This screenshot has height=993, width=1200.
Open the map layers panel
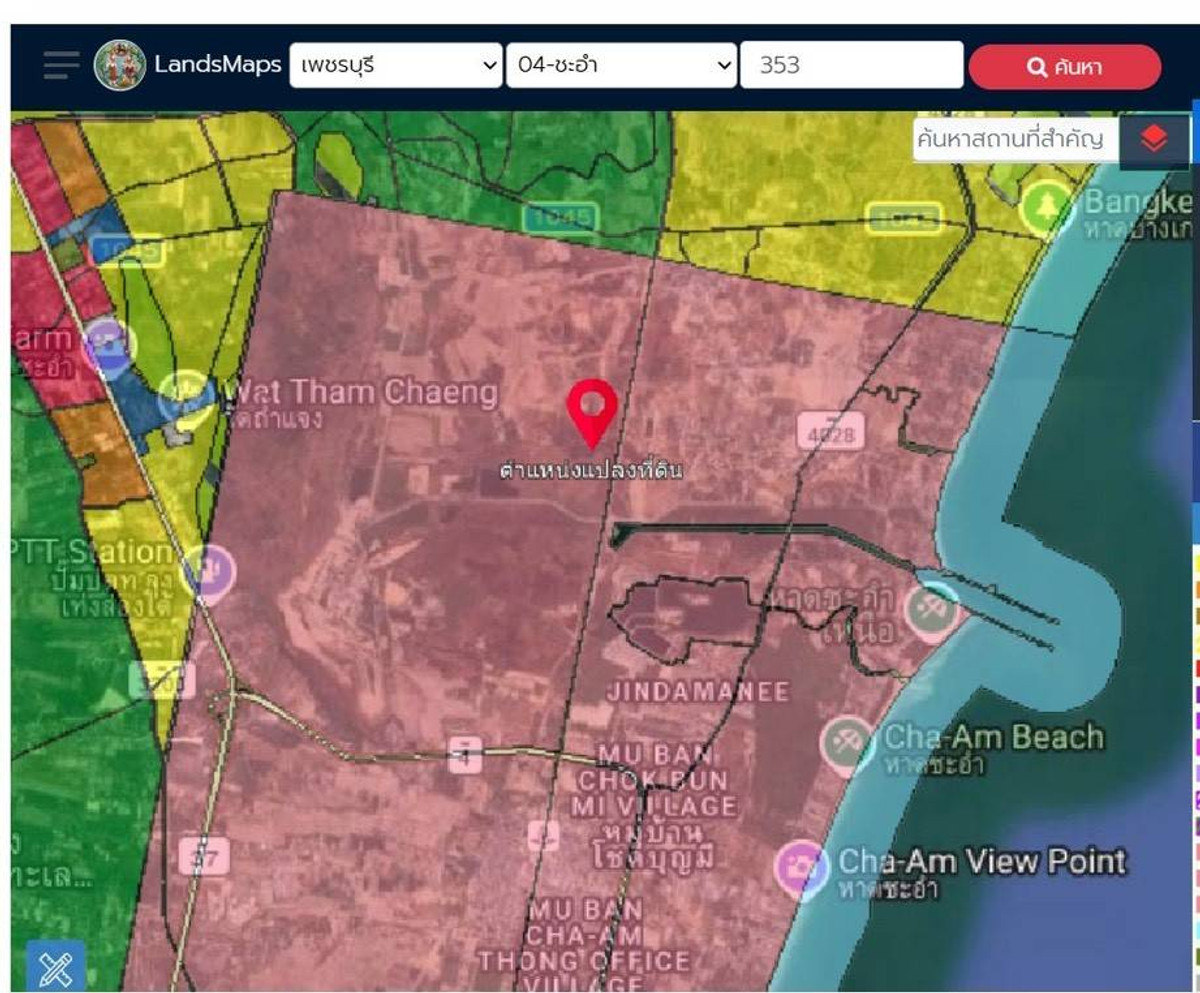(1153, 139)
